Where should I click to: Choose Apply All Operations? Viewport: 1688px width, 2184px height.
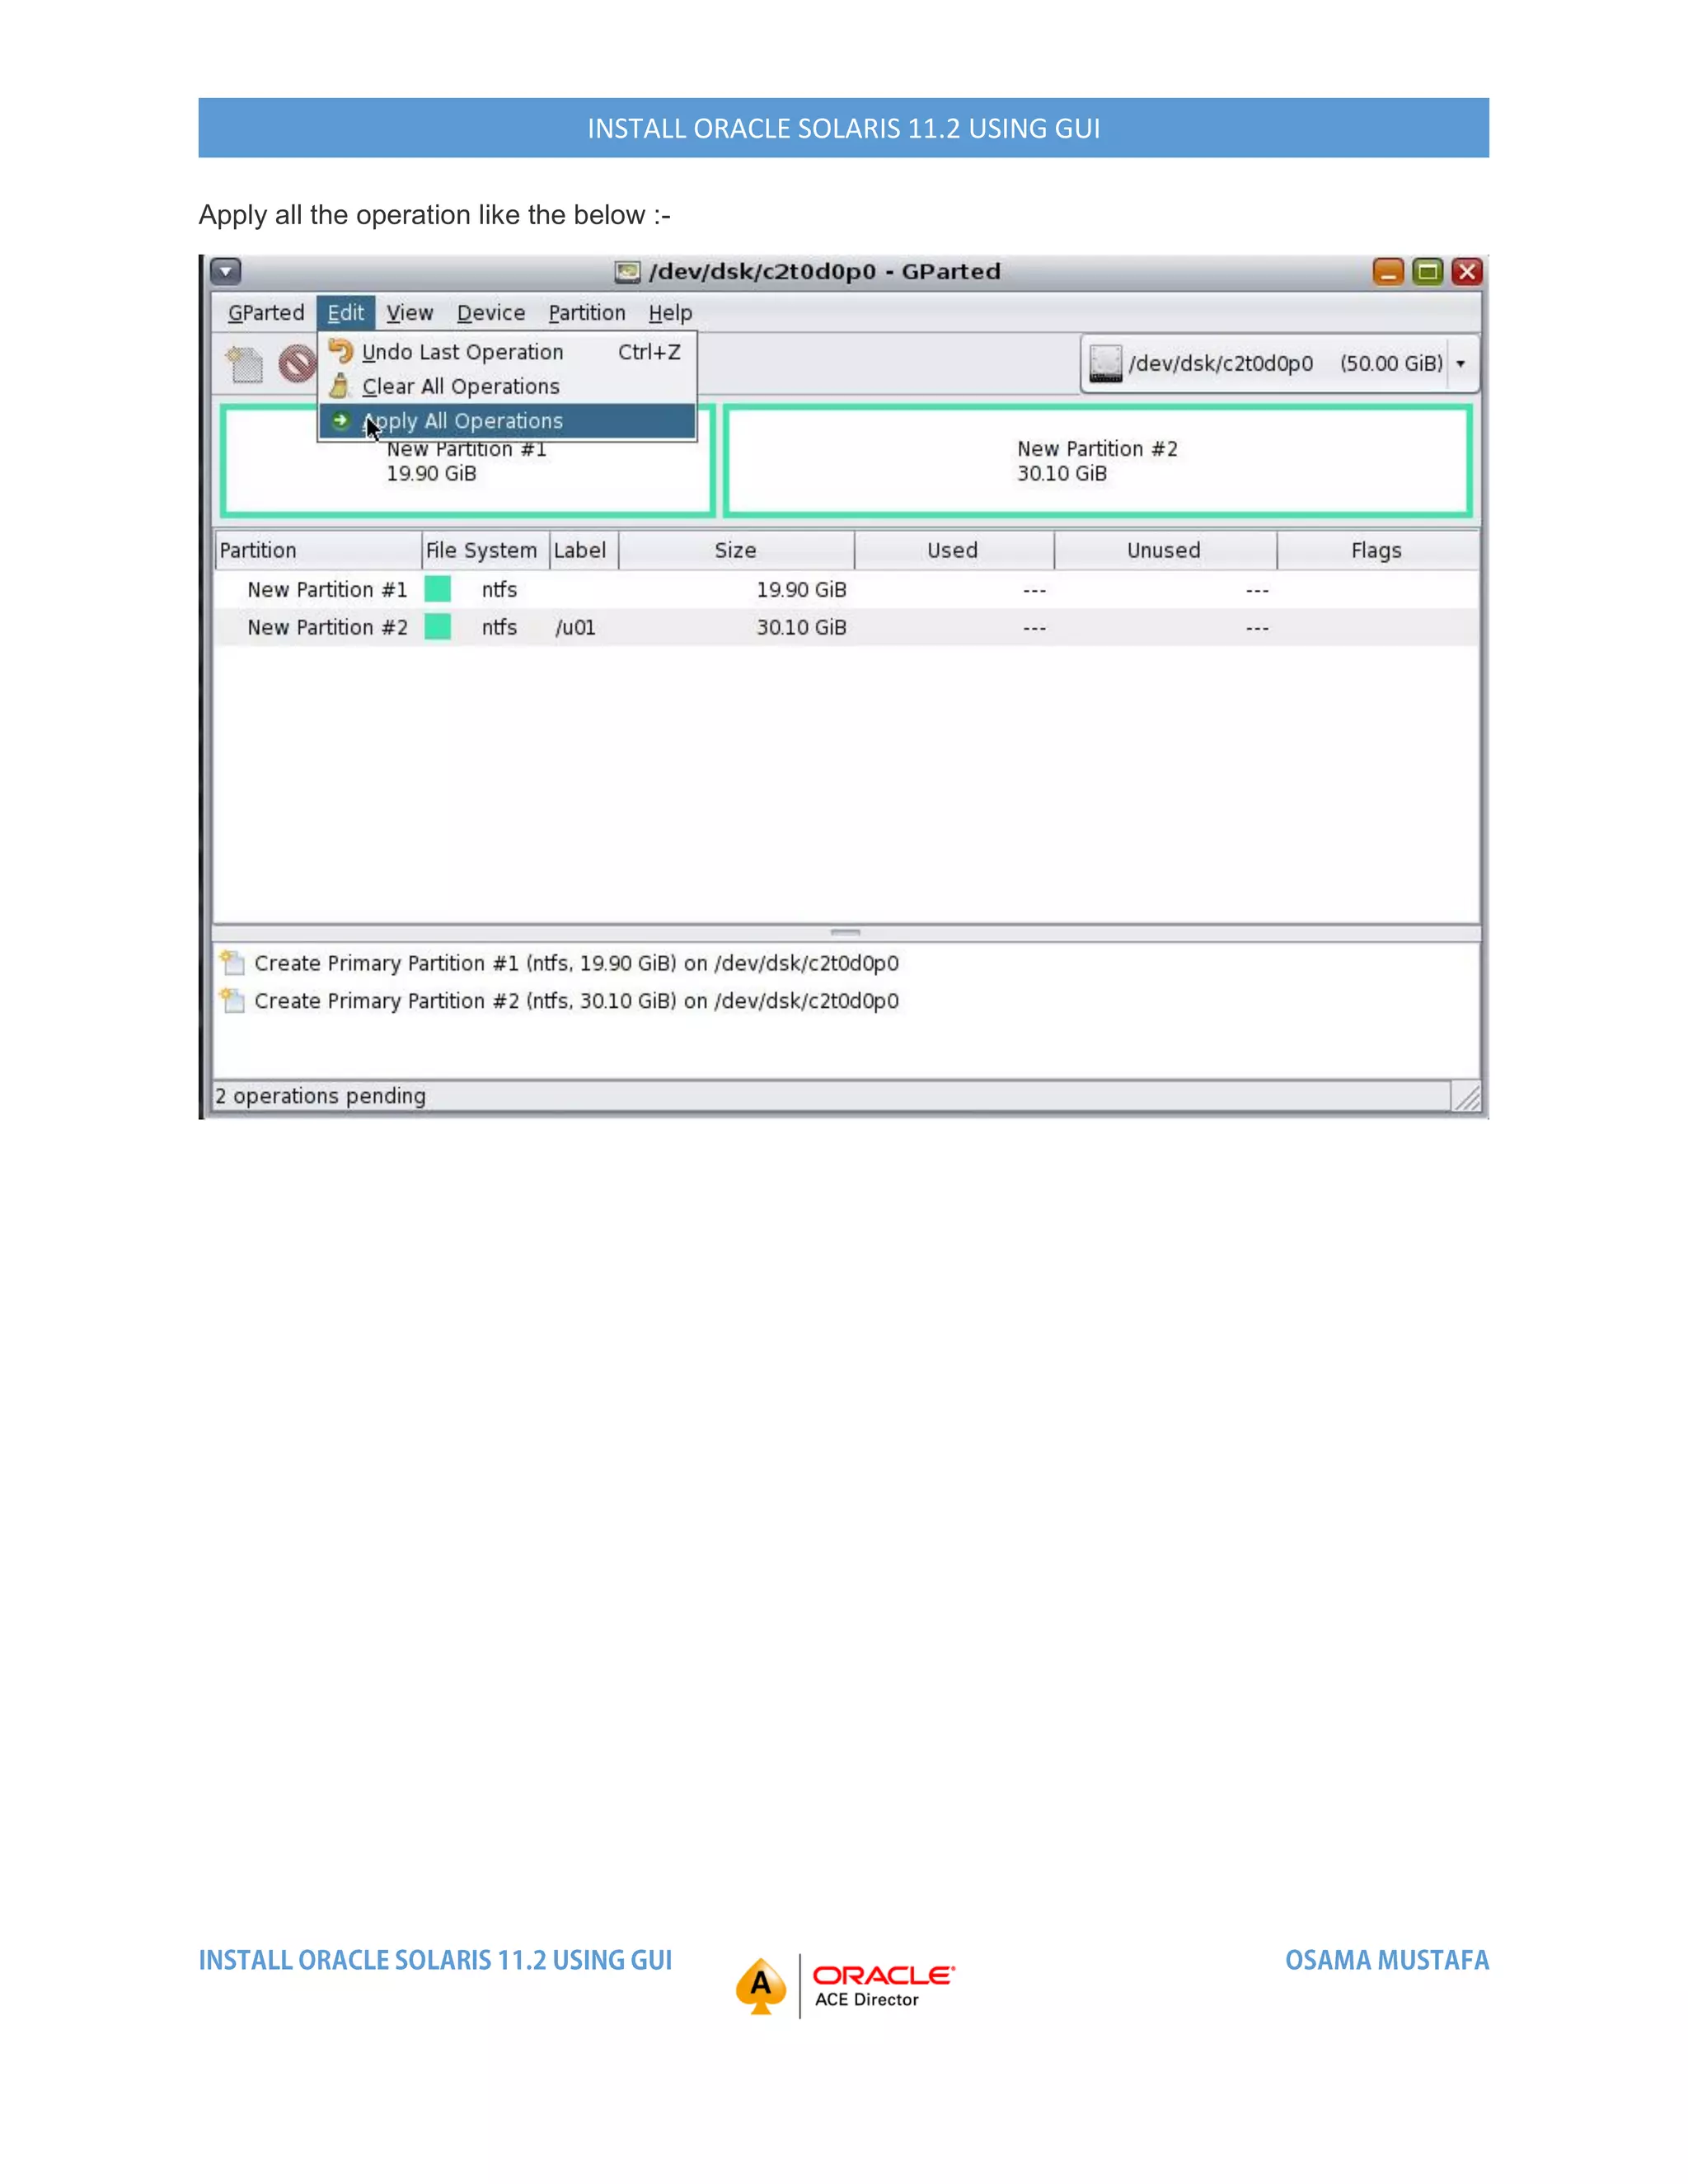(x=507, y=421)
